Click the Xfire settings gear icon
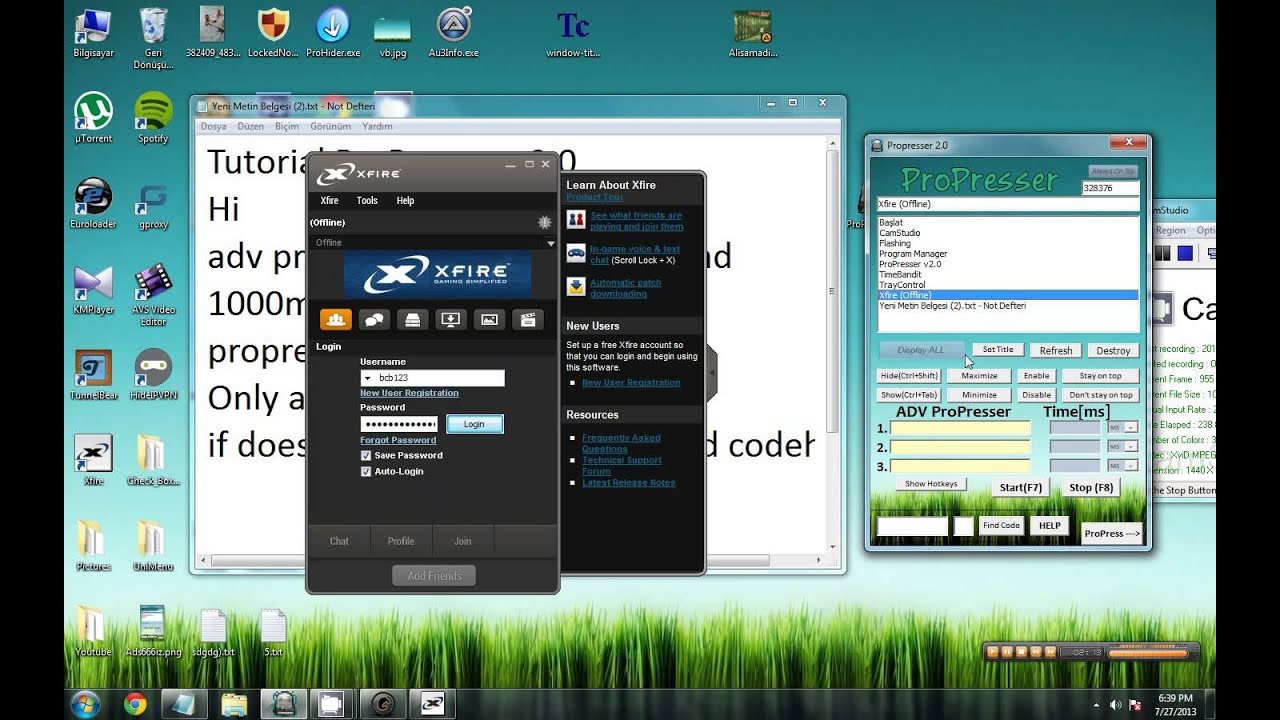1280x720 pixels. (x=544, y=222)
